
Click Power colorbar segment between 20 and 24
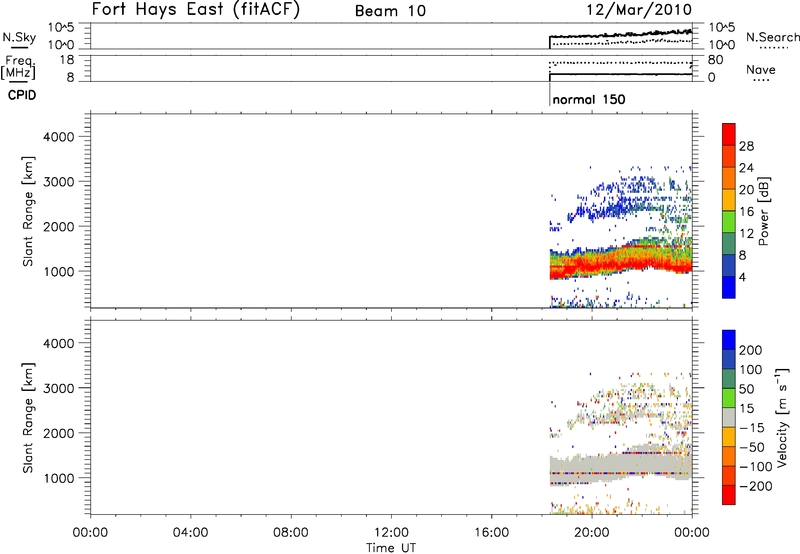729,178
